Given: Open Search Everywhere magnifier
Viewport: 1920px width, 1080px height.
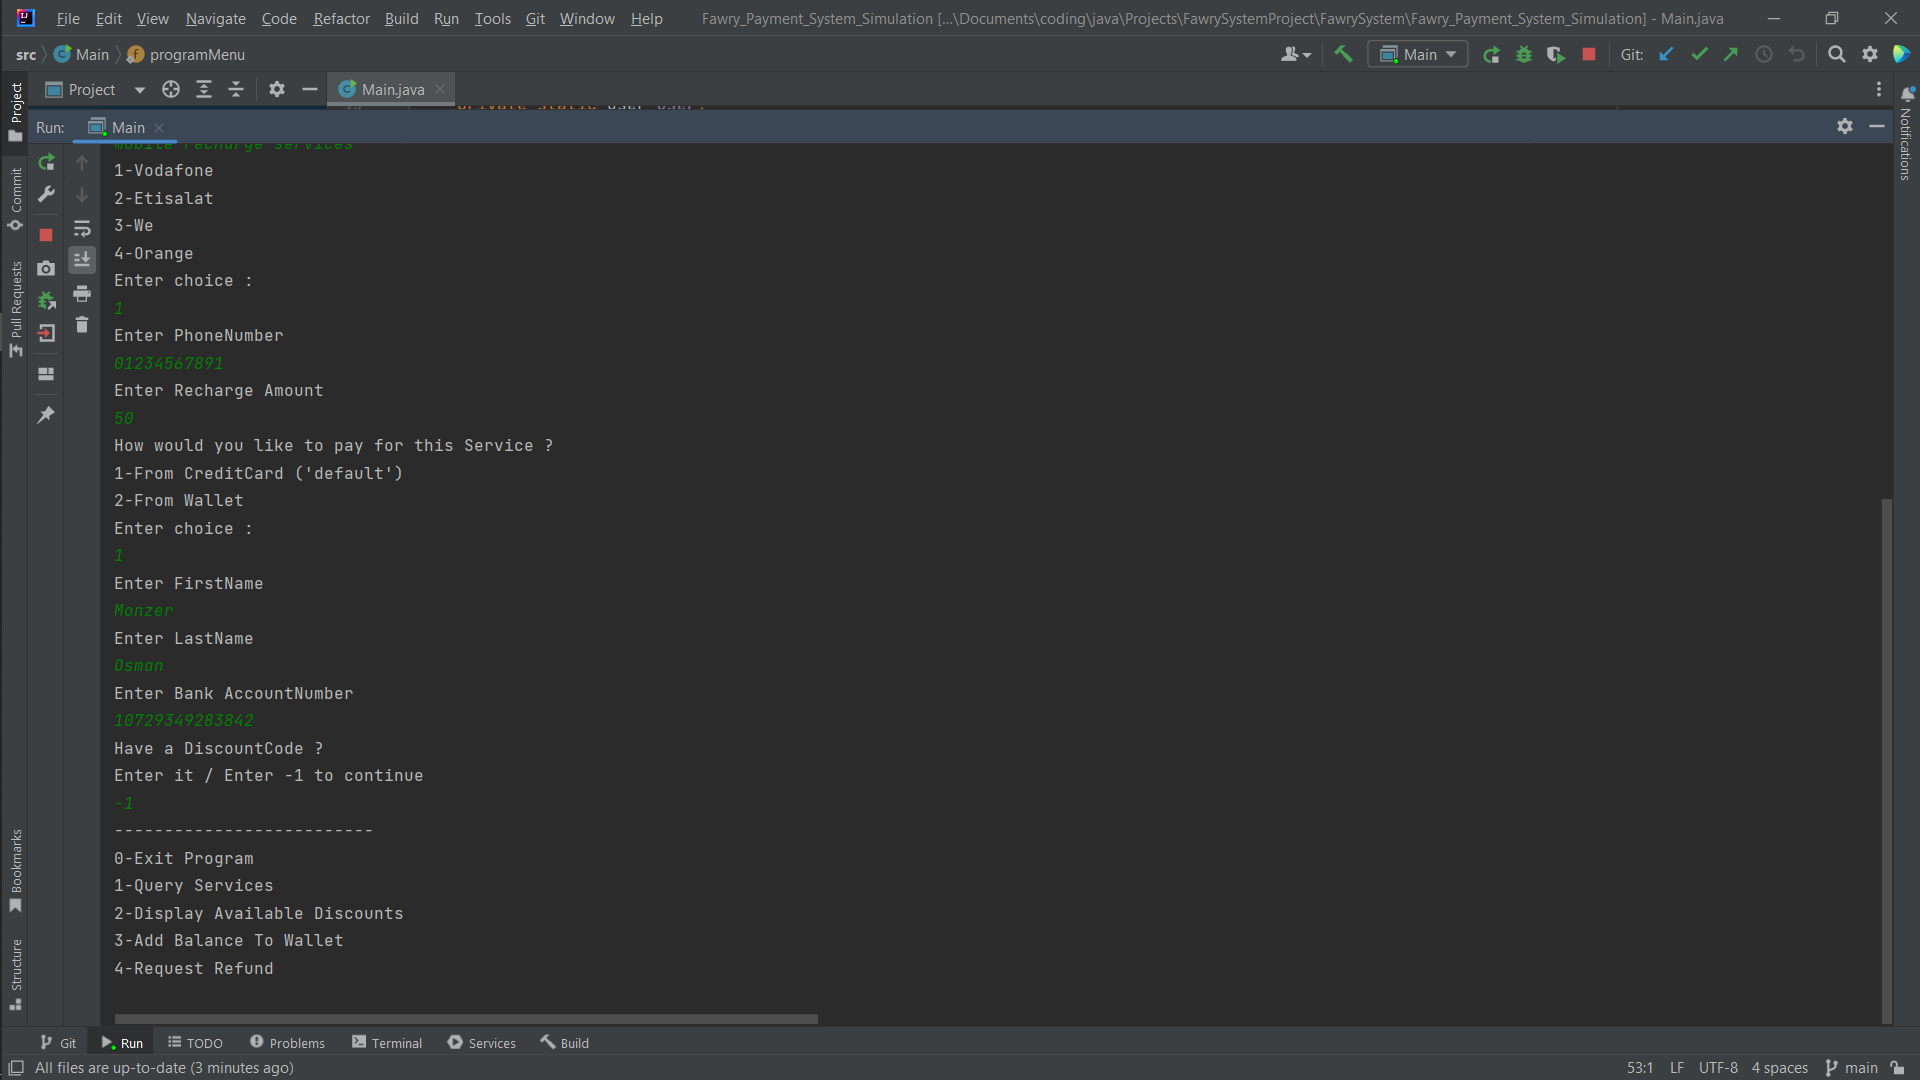Looking at the screenshot, I should click(x=1837, y=54).
